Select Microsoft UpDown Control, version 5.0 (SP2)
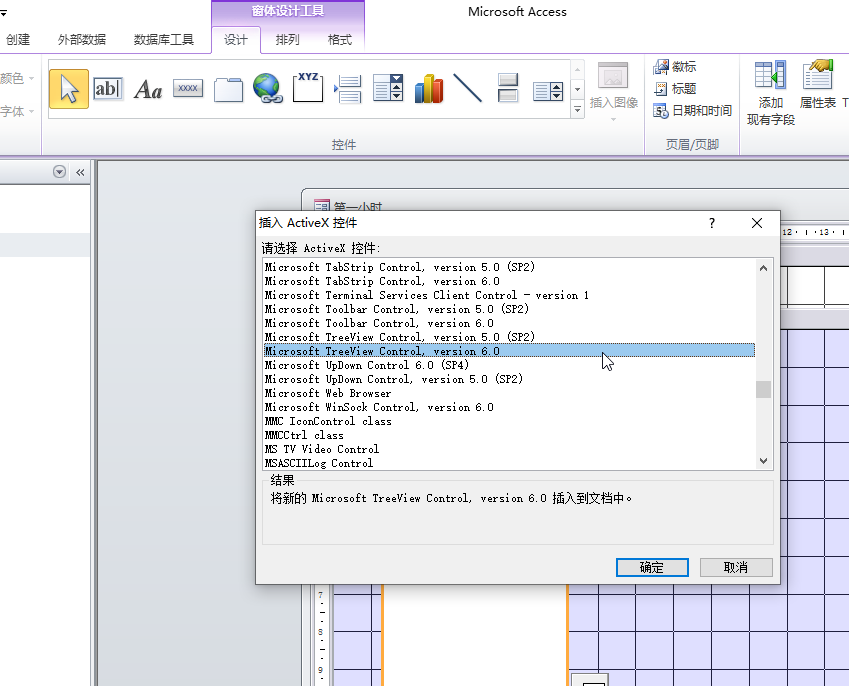 [x=509, y=379]
